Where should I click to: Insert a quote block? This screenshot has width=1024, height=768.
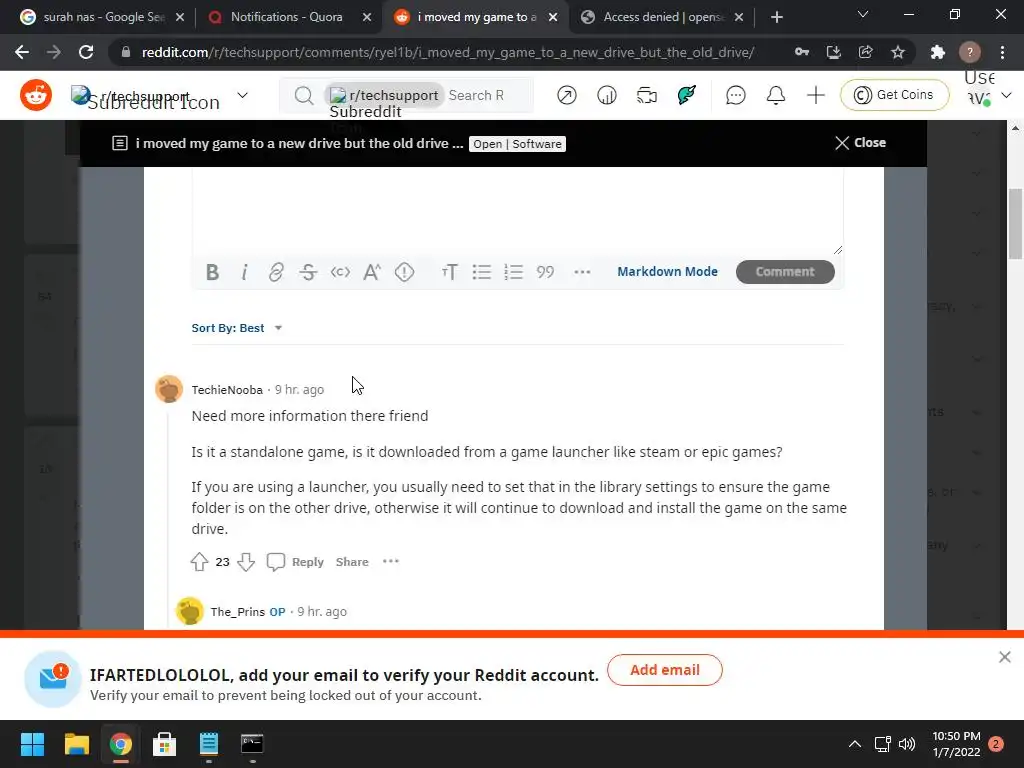coord(545,272)
